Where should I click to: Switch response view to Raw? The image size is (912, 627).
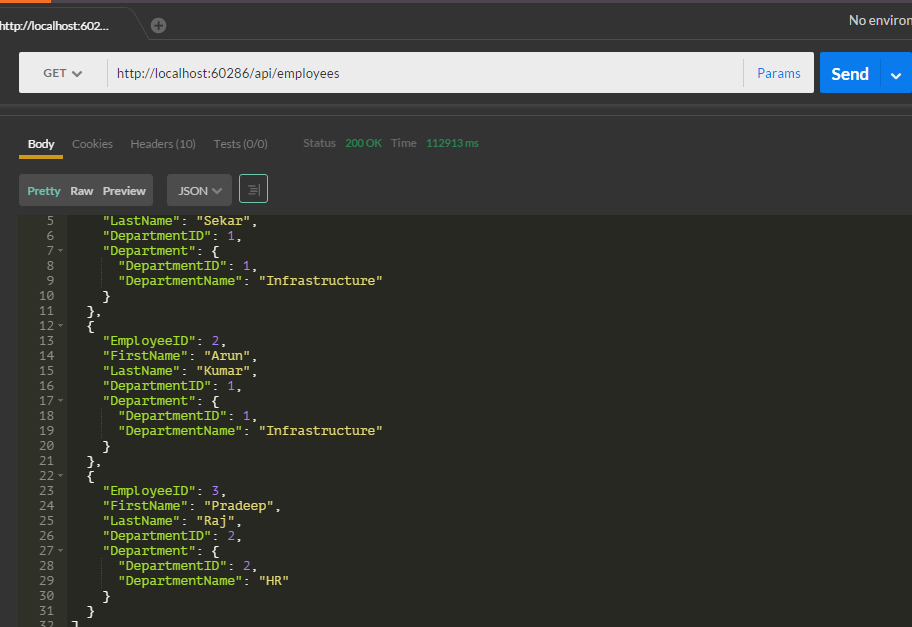click(x=82, y=191)
